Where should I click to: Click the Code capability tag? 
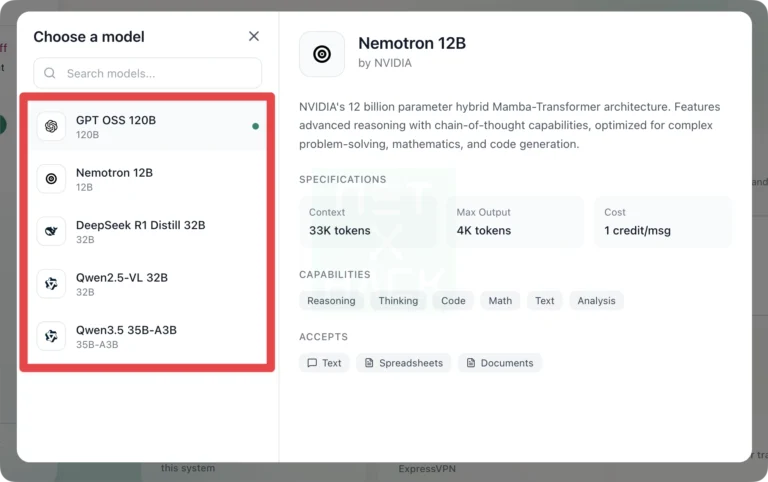[453, 300]
